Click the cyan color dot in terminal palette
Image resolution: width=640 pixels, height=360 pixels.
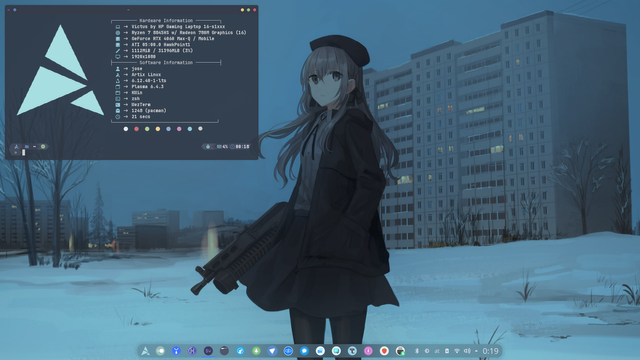point(189,129)
